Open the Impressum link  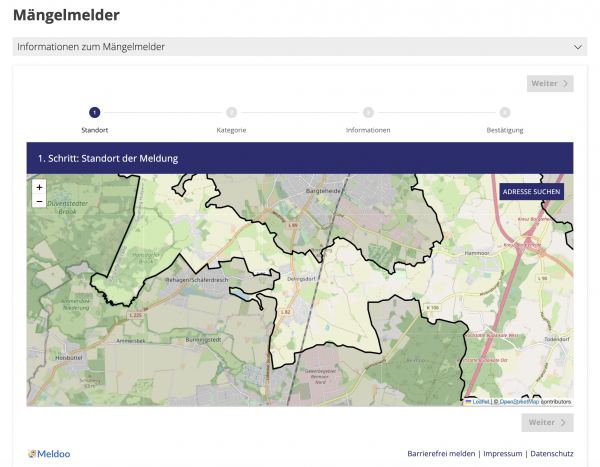click(502, 454)
